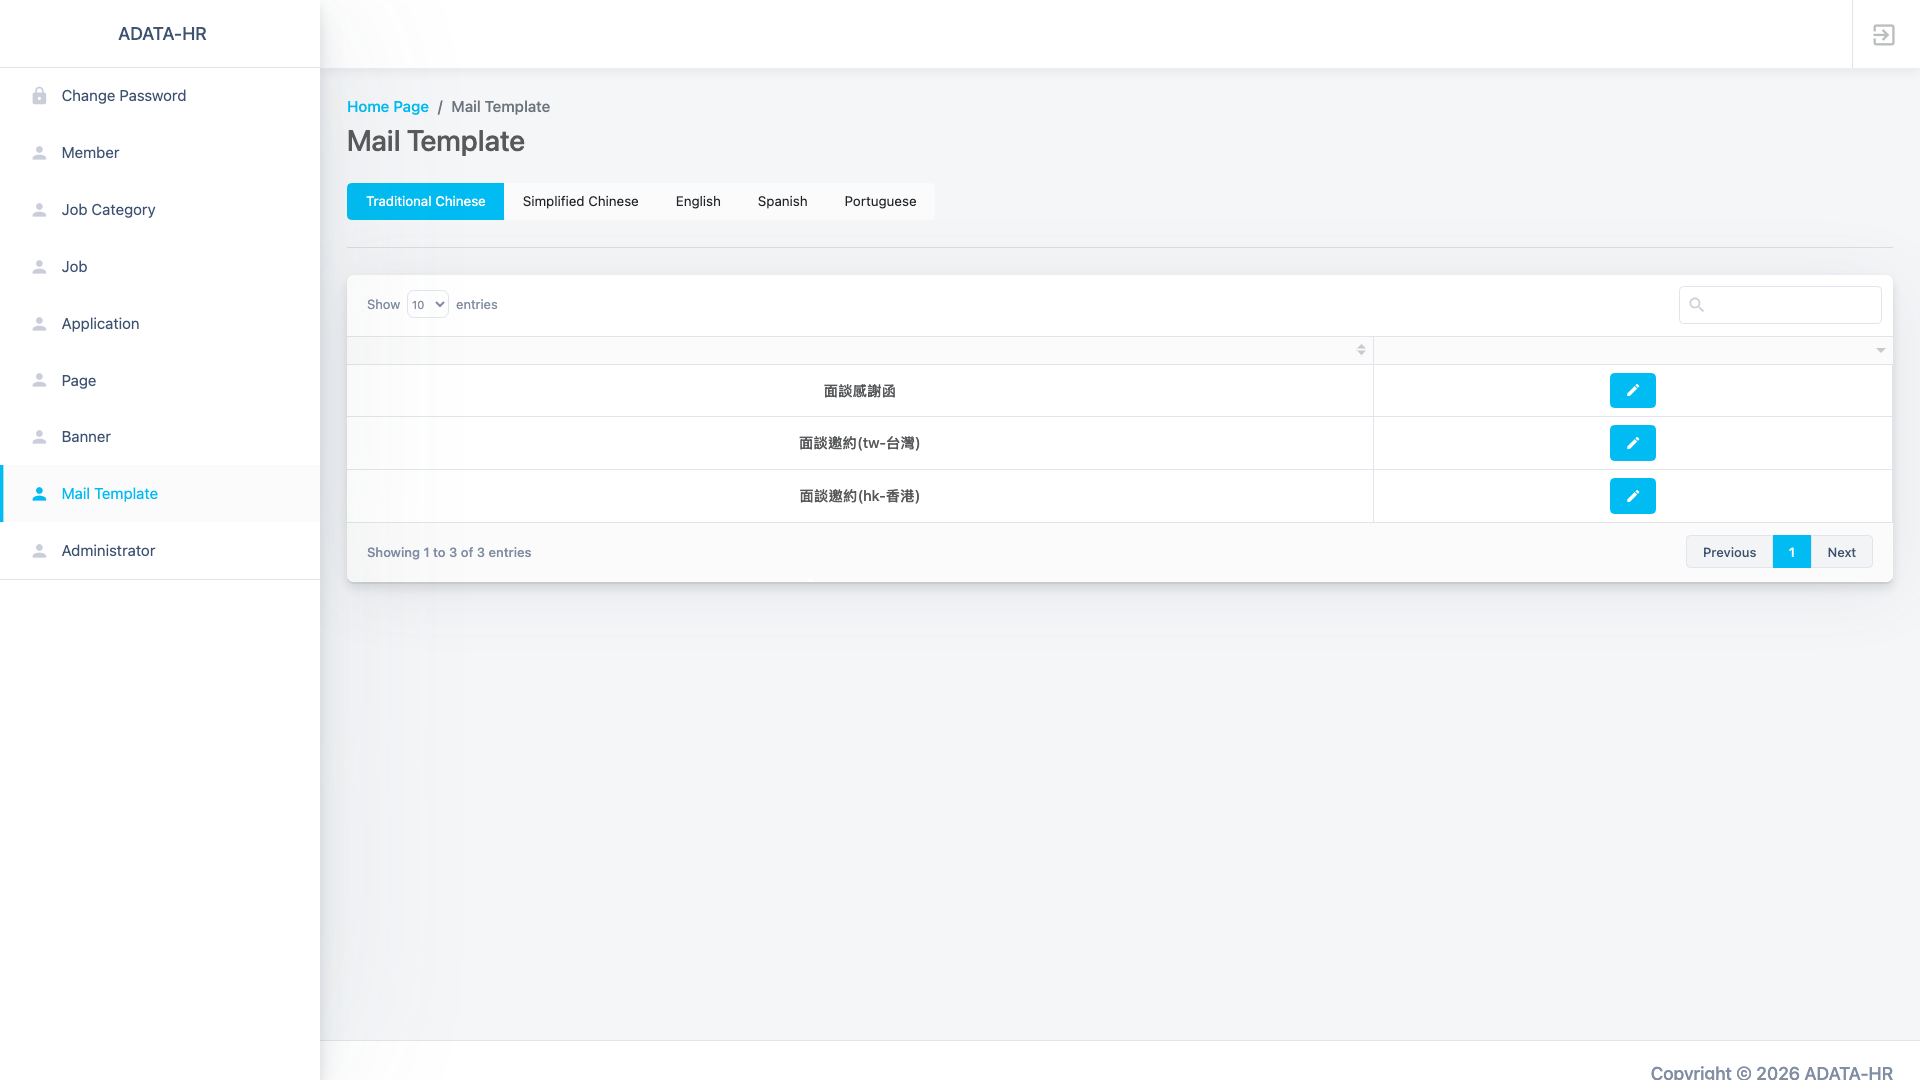This screenshot has height=1080, width=1920.
Task: Click edit pencil for 面談感謝函 template
Action: [1632, 391]
